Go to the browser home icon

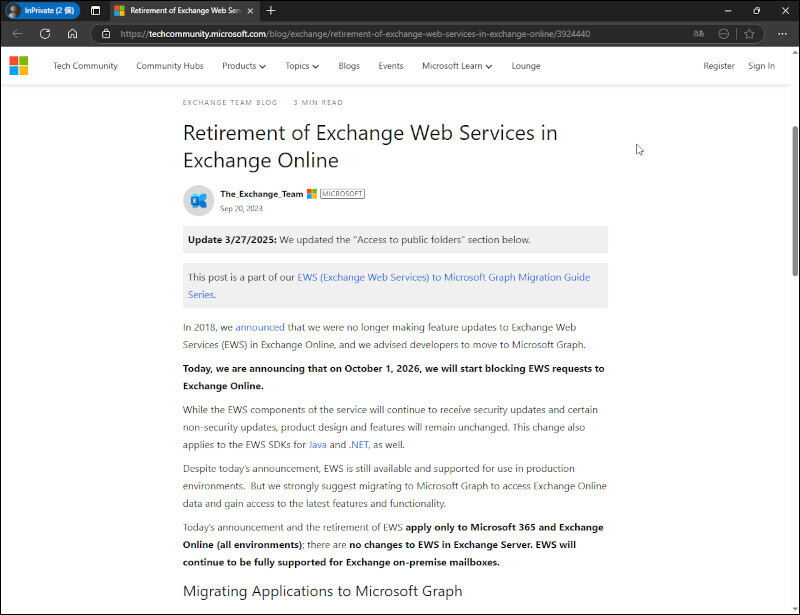click(72, 34)
